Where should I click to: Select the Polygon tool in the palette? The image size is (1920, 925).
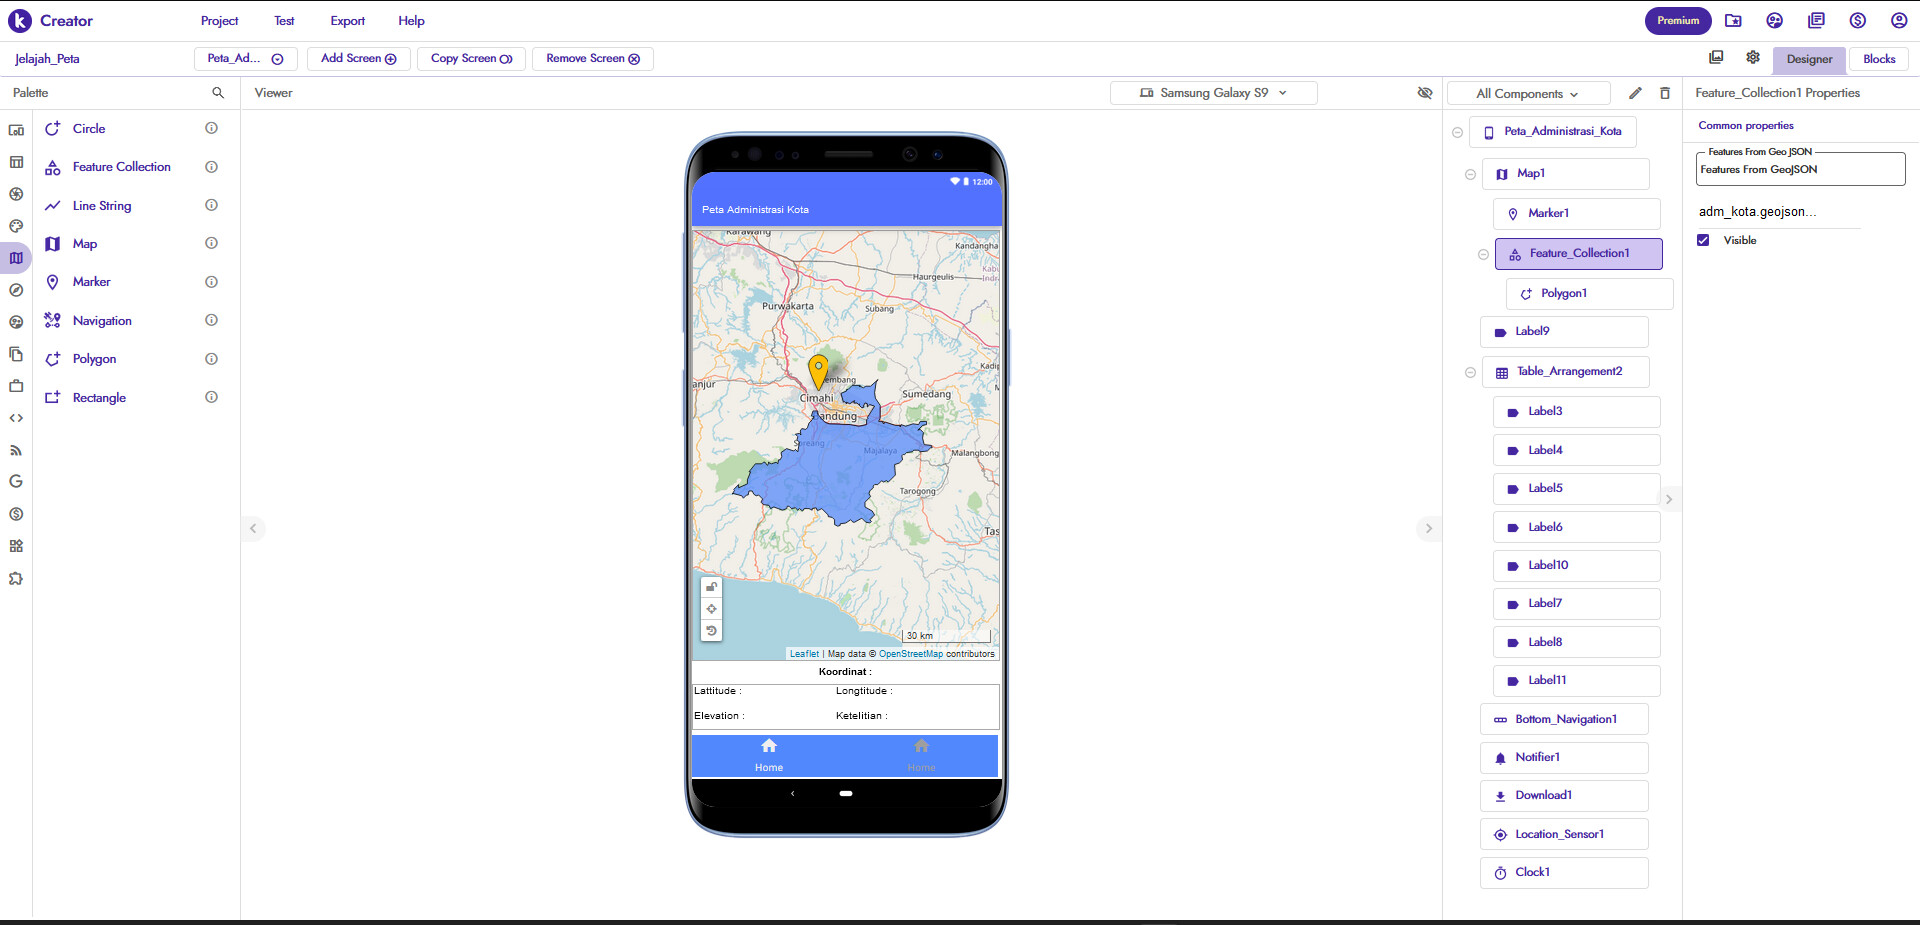tap(95, 358)
